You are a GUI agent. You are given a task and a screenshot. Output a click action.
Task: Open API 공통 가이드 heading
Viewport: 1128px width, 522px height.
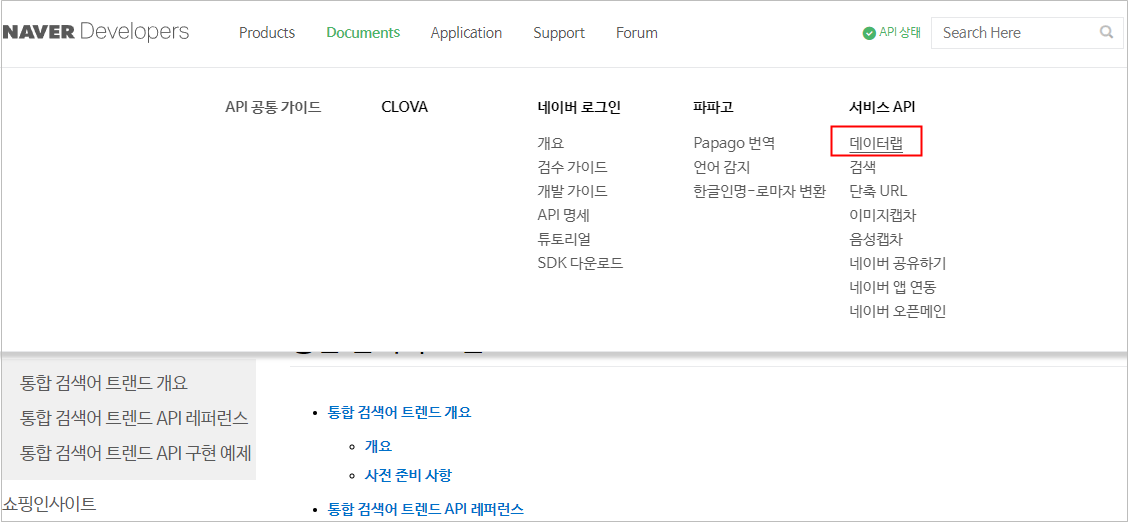tap(273, 108)
